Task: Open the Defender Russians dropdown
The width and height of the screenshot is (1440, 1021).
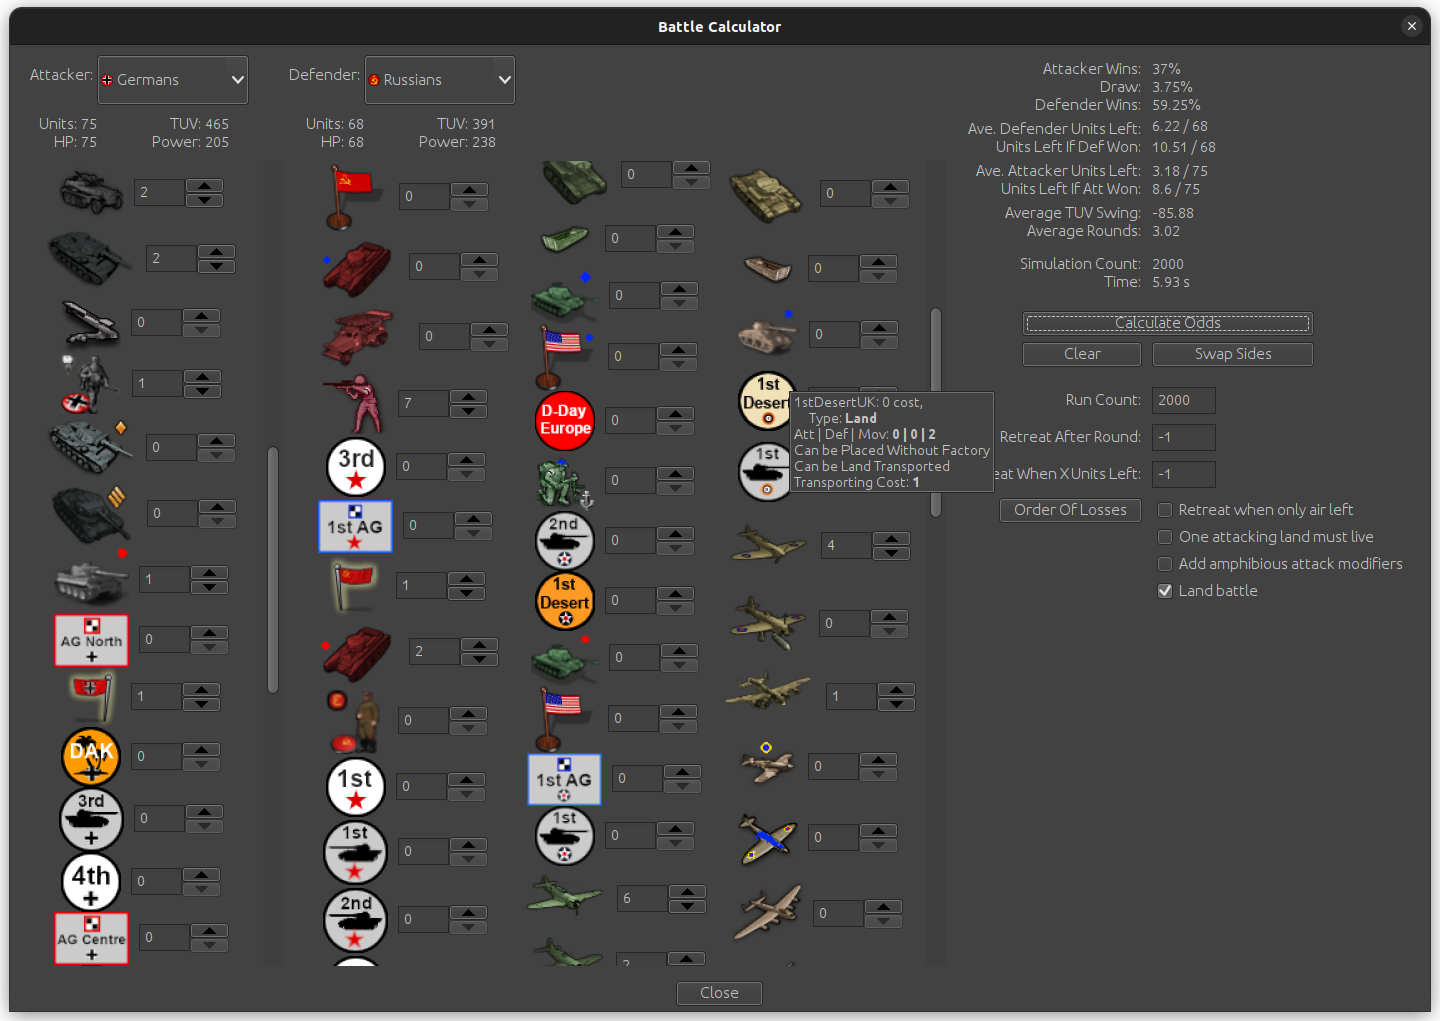Action: coord(440,80)
